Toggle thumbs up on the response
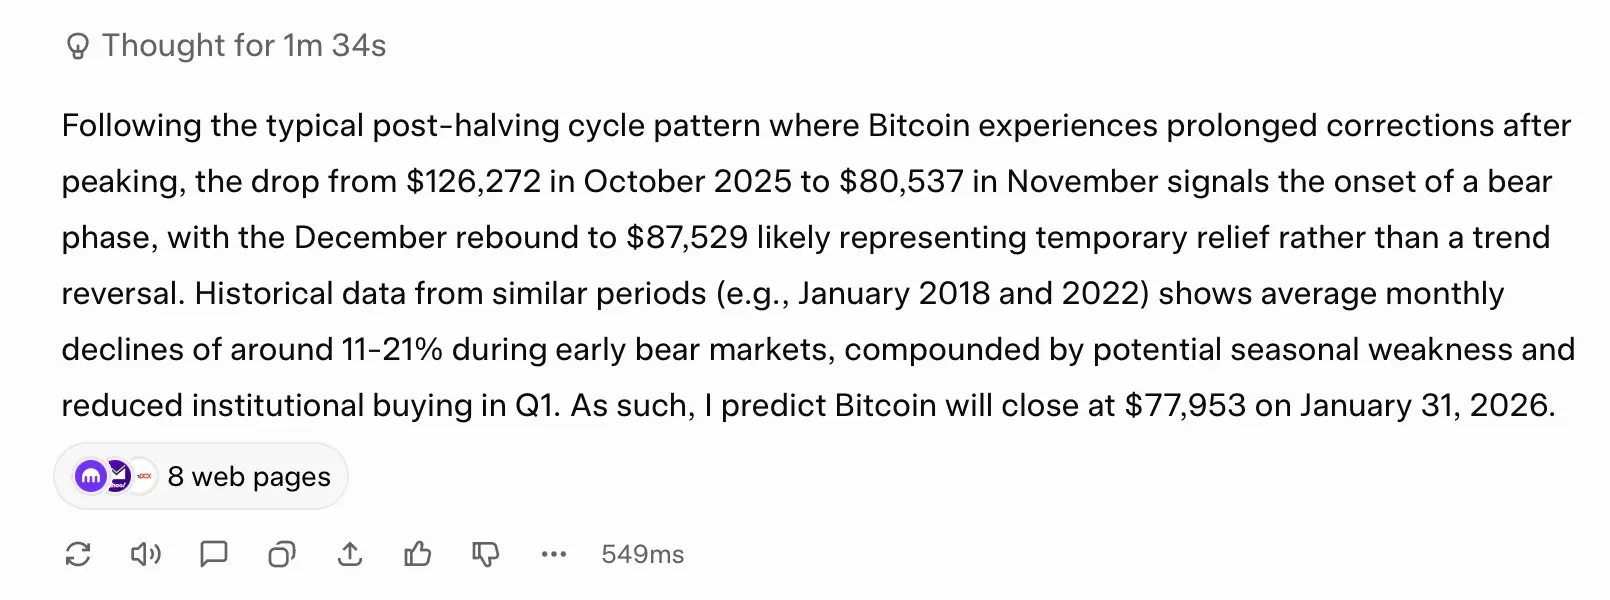 point(419,554)
